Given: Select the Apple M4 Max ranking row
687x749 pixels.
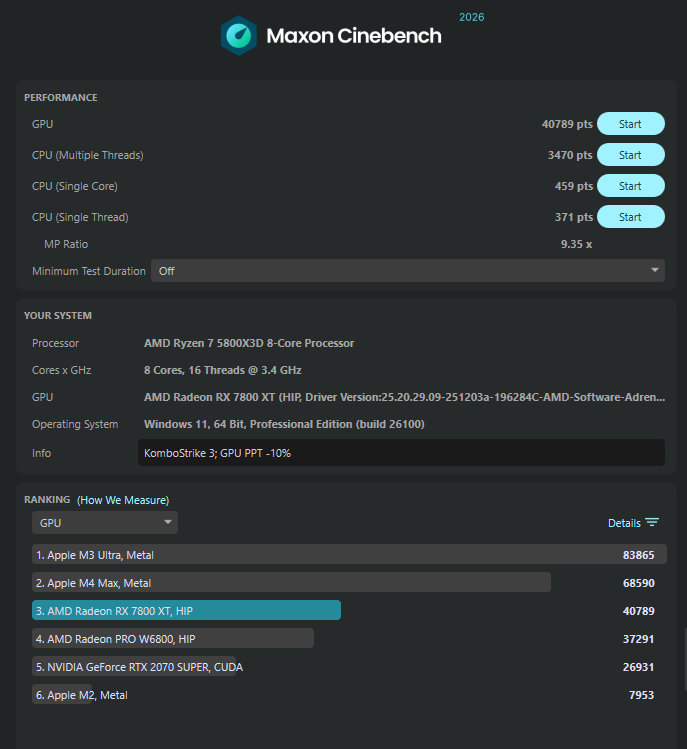Looking at the screenshot, I should pos(349,583).
